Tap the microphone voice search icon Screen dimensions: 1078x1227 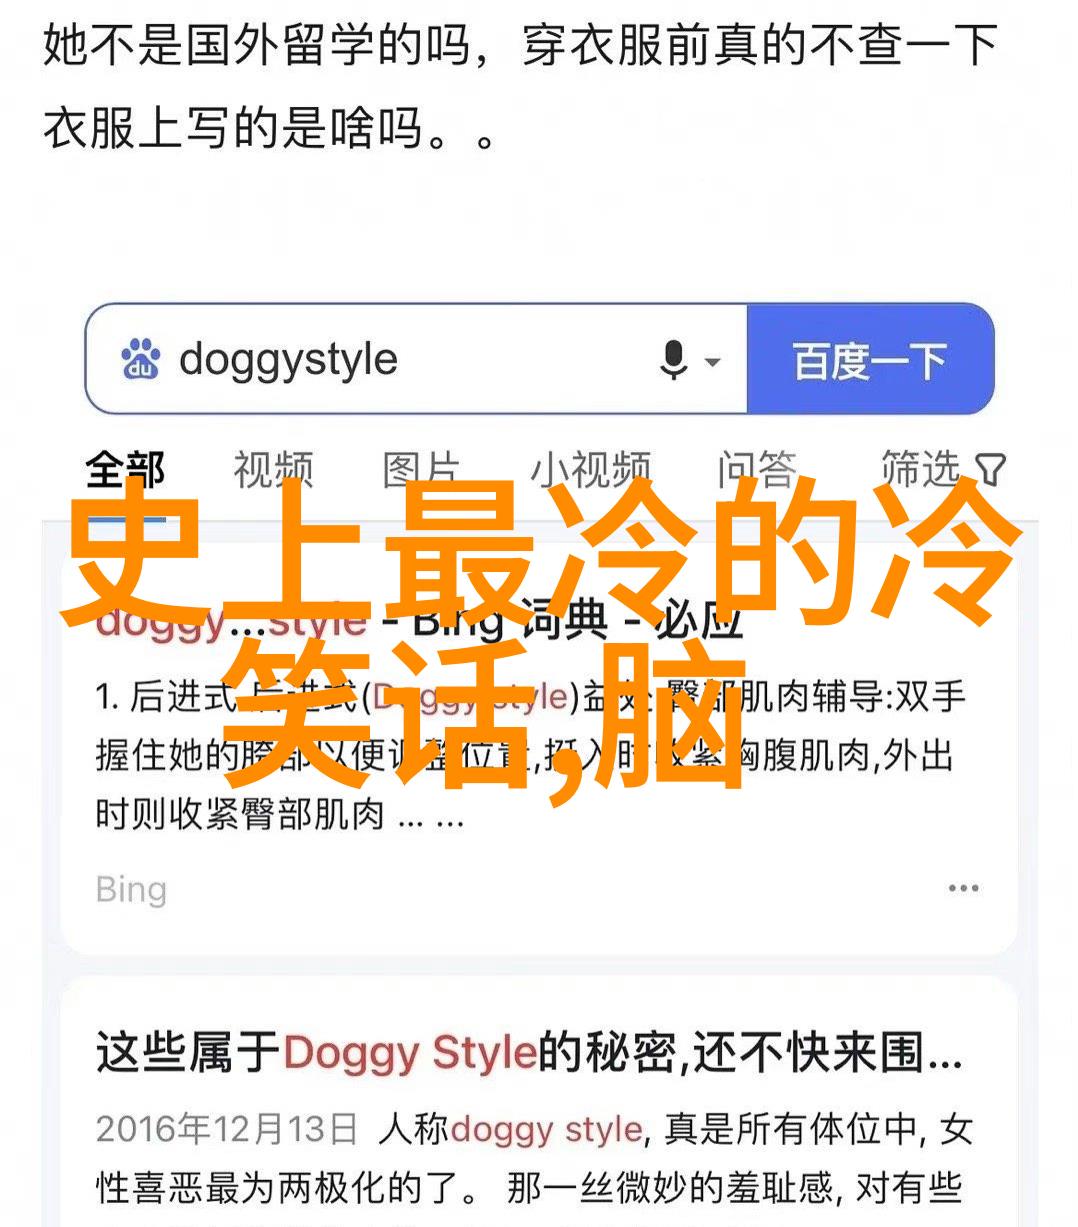[x=674, y=360]
